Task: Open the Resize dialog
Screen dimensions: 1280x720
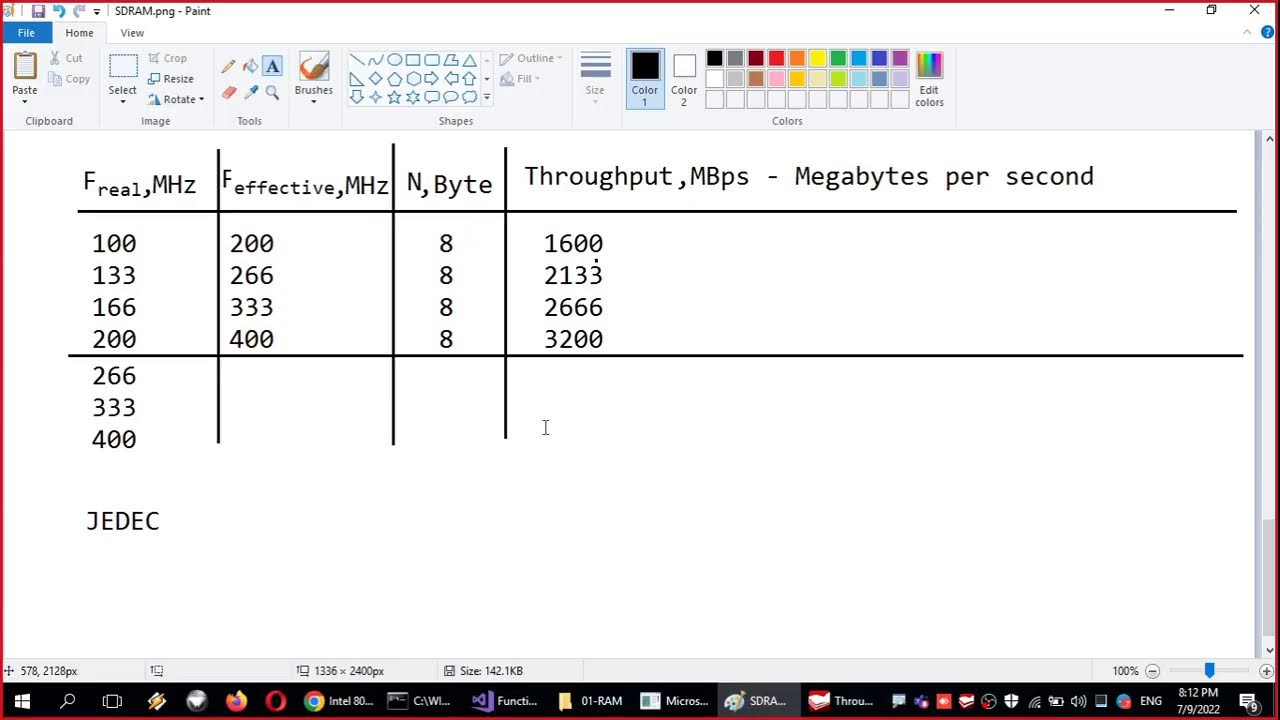Action: (x=170, y=79)
